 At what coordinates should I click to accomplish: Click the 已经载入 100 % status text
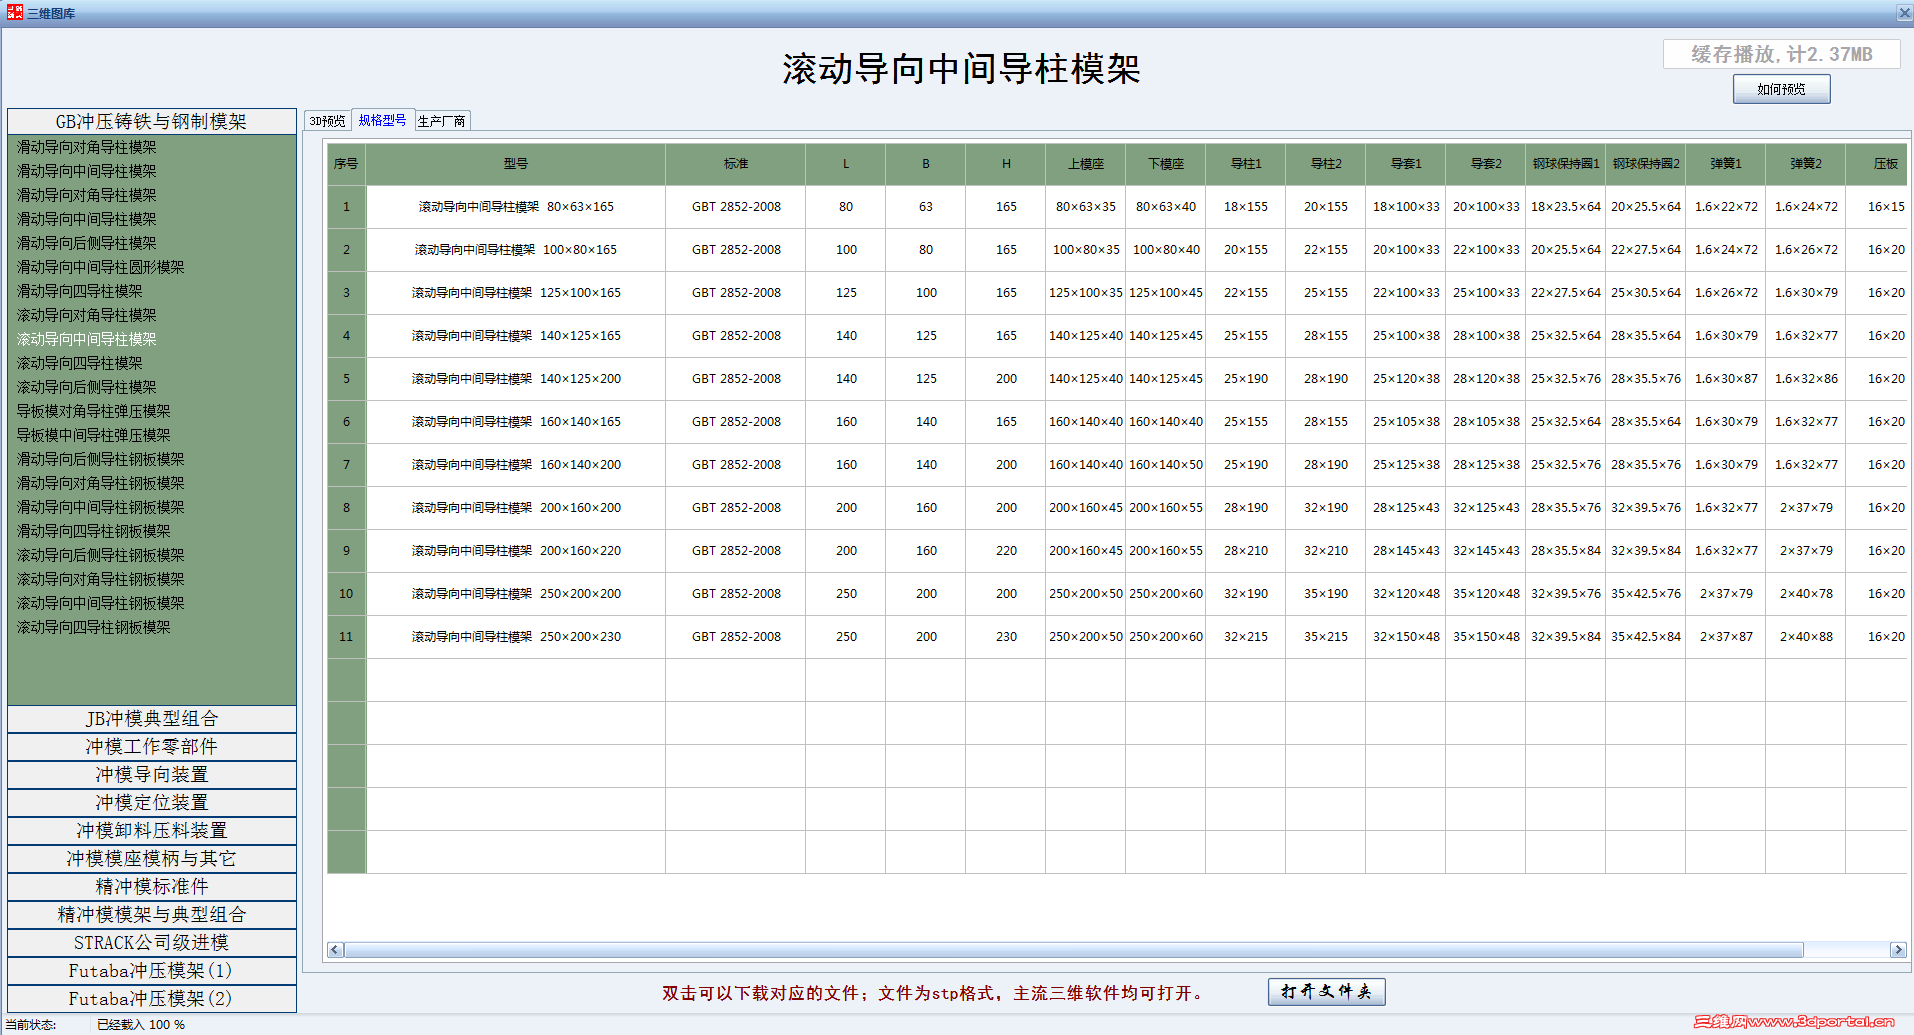(x=141, y=1025)
